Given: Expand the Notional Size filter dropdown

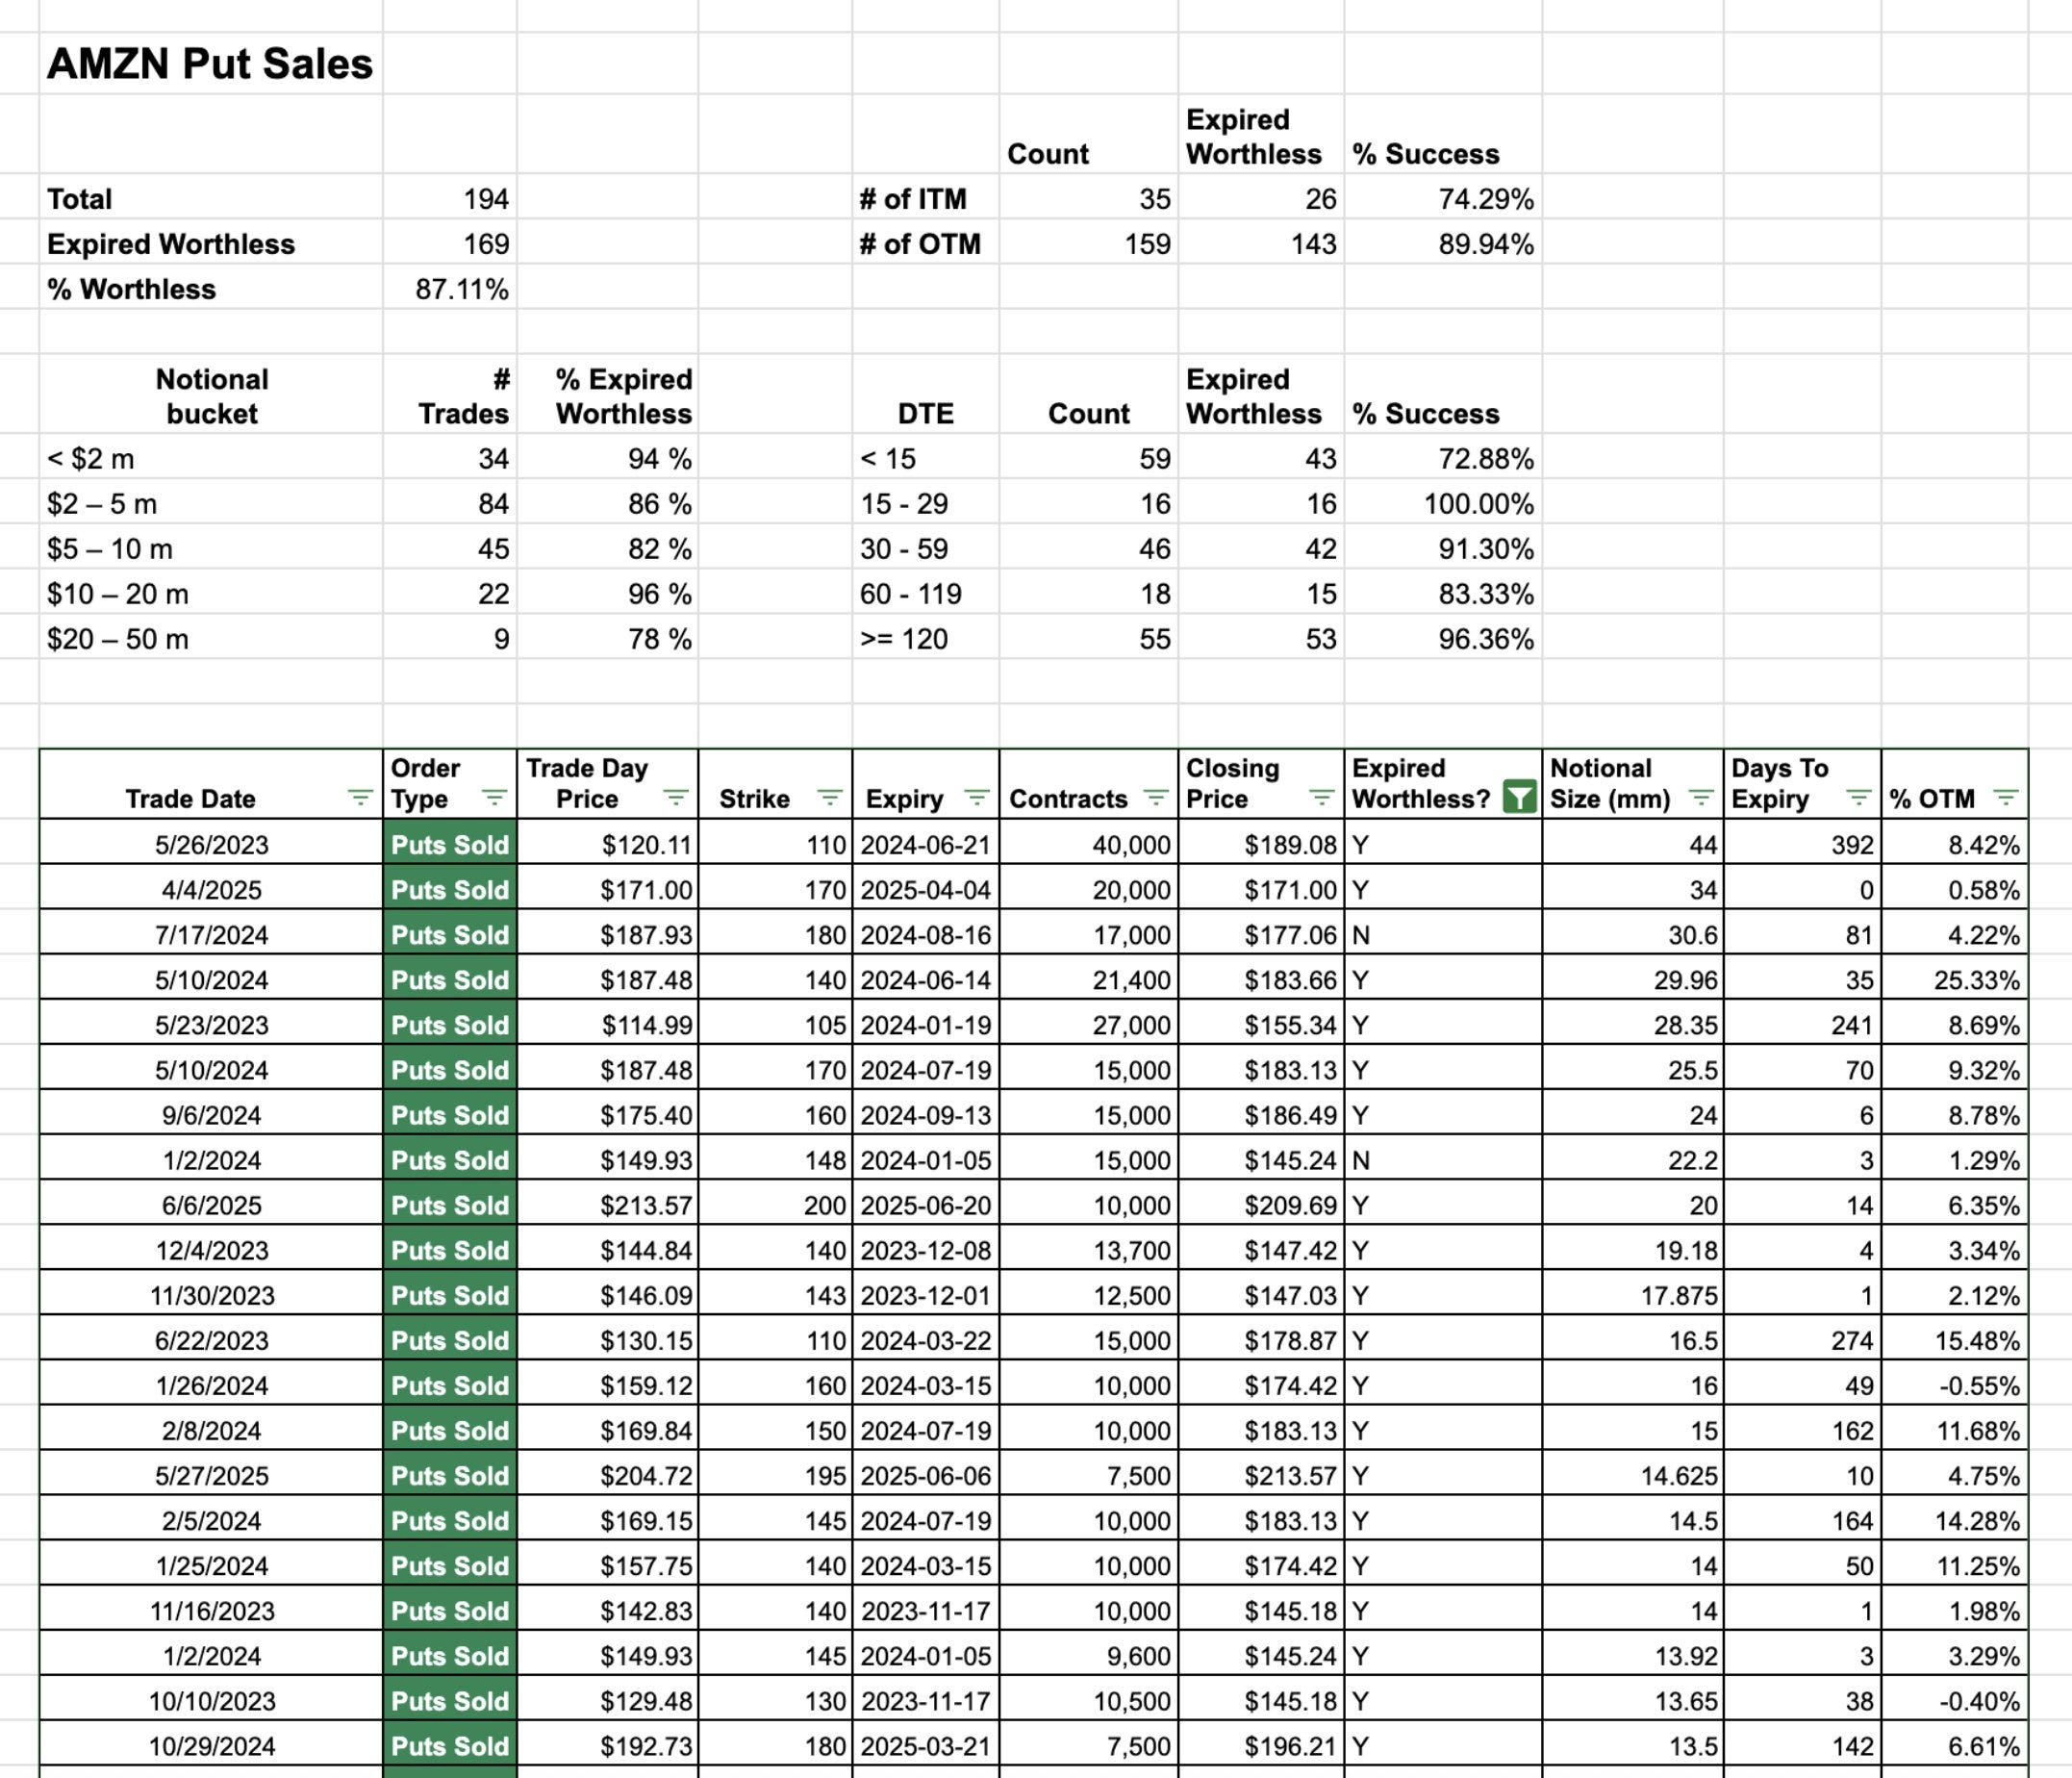Looking at the screenshot, I should click(x=1700, y=797).
